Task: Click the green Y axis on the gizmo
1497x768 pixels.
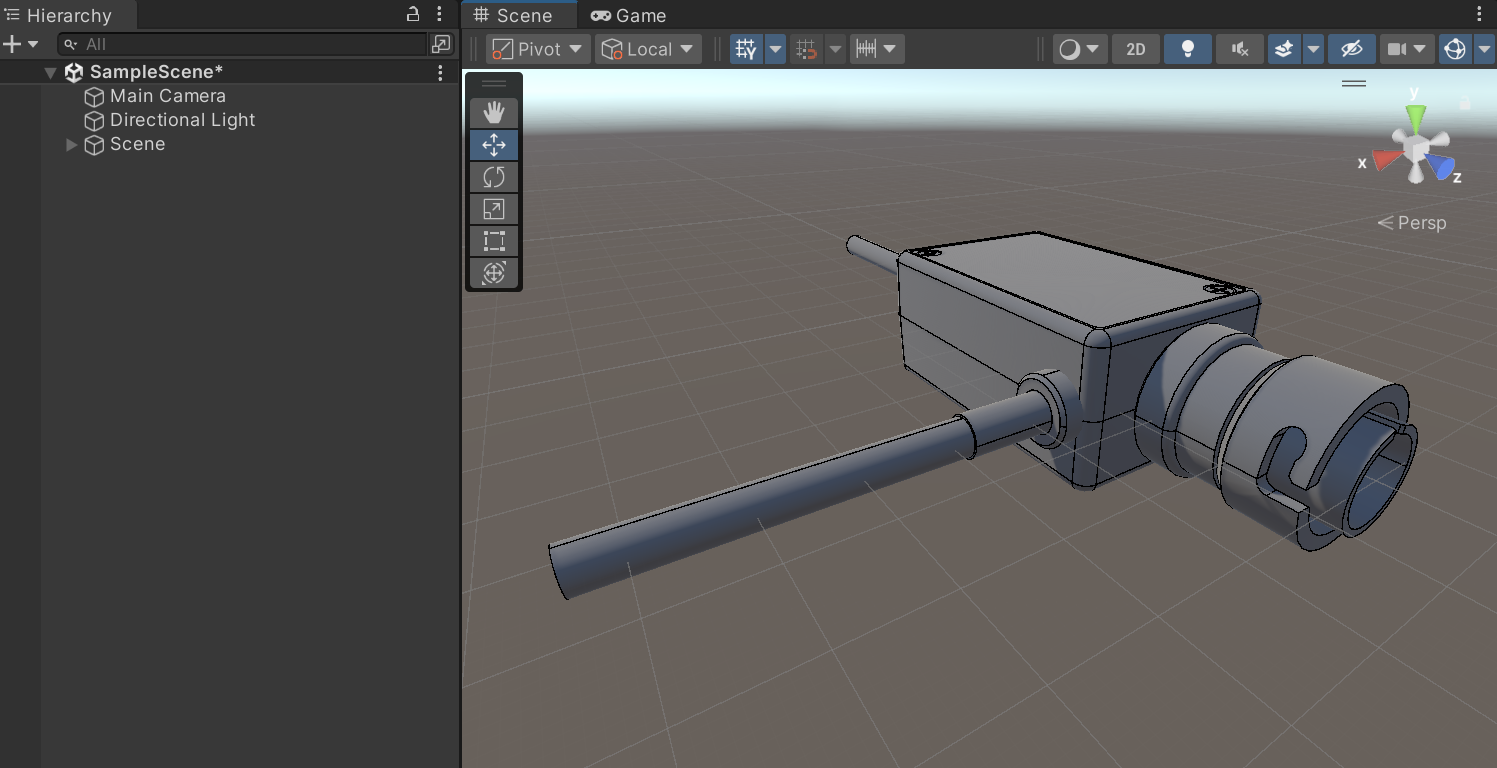Action: [x=1415, y=115]
